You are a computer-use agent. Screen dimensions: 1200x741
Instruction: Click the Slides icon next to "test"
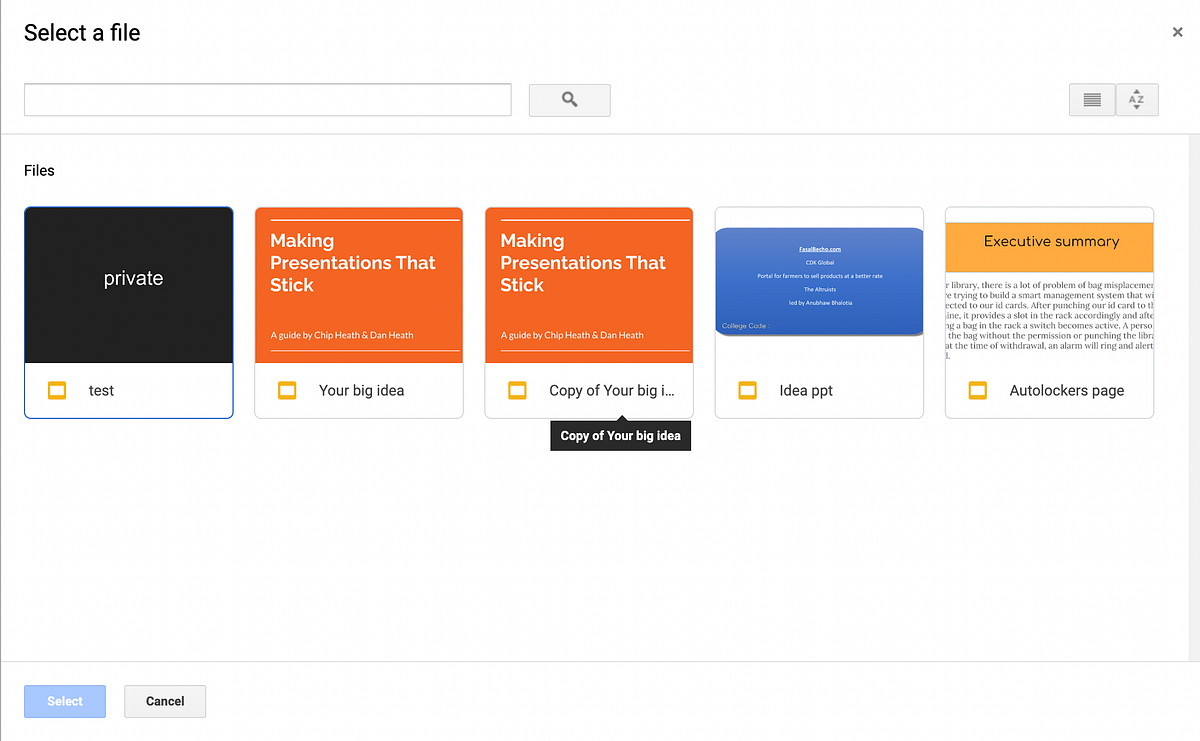click(x=57, y=391)
